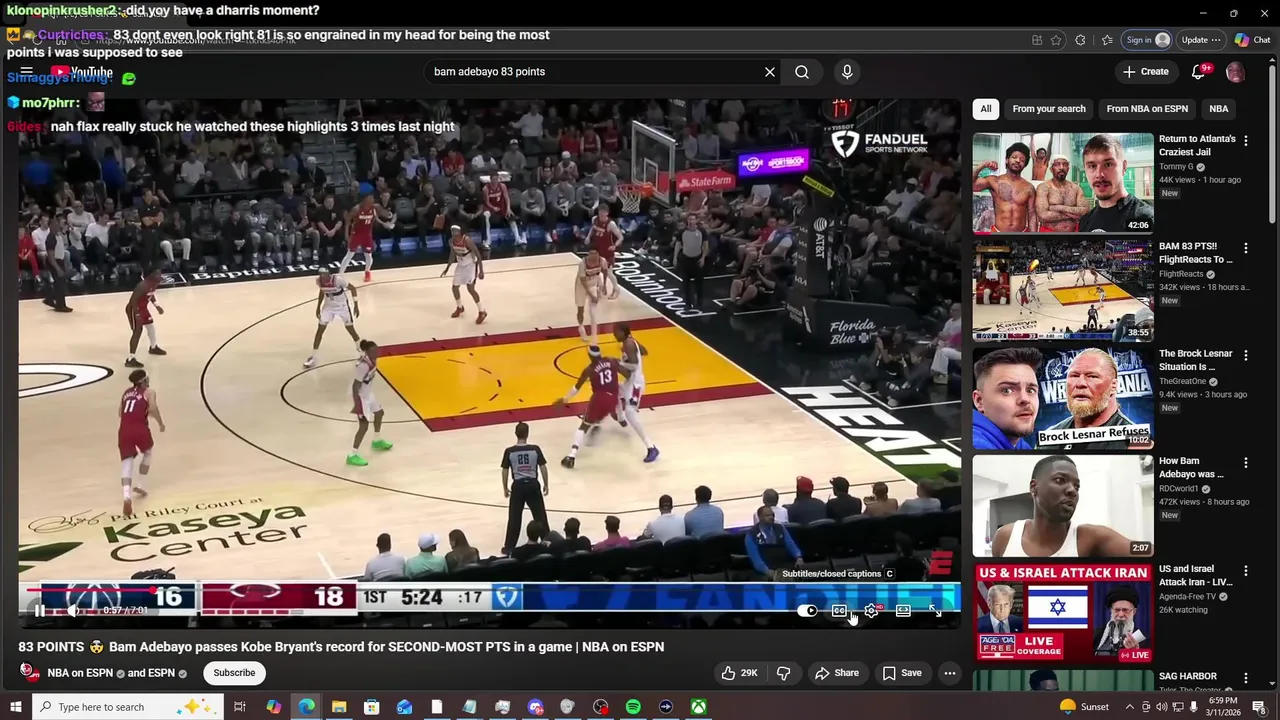Image resolution: width=1280 pixels, height=720 pixels.
Task: Select the 'From your search' chip
Action: point(1048,109)
